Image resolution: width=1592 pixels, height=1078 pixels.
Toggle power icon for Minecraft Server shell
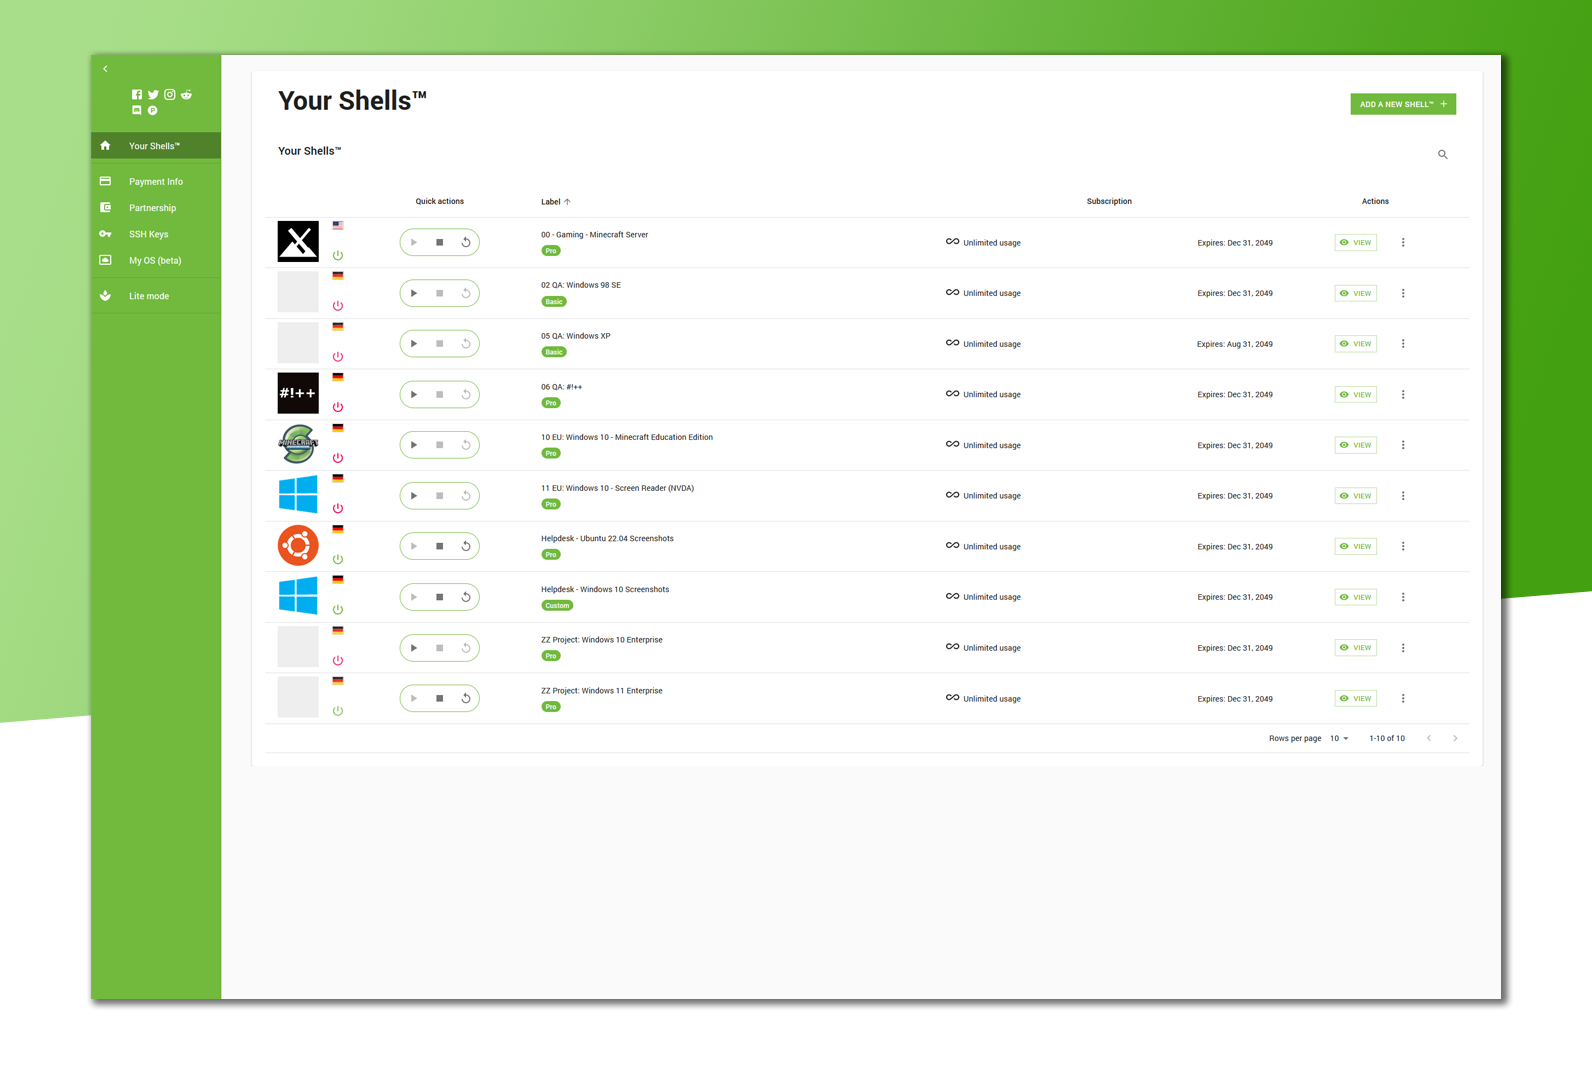(x=338, y=256)
